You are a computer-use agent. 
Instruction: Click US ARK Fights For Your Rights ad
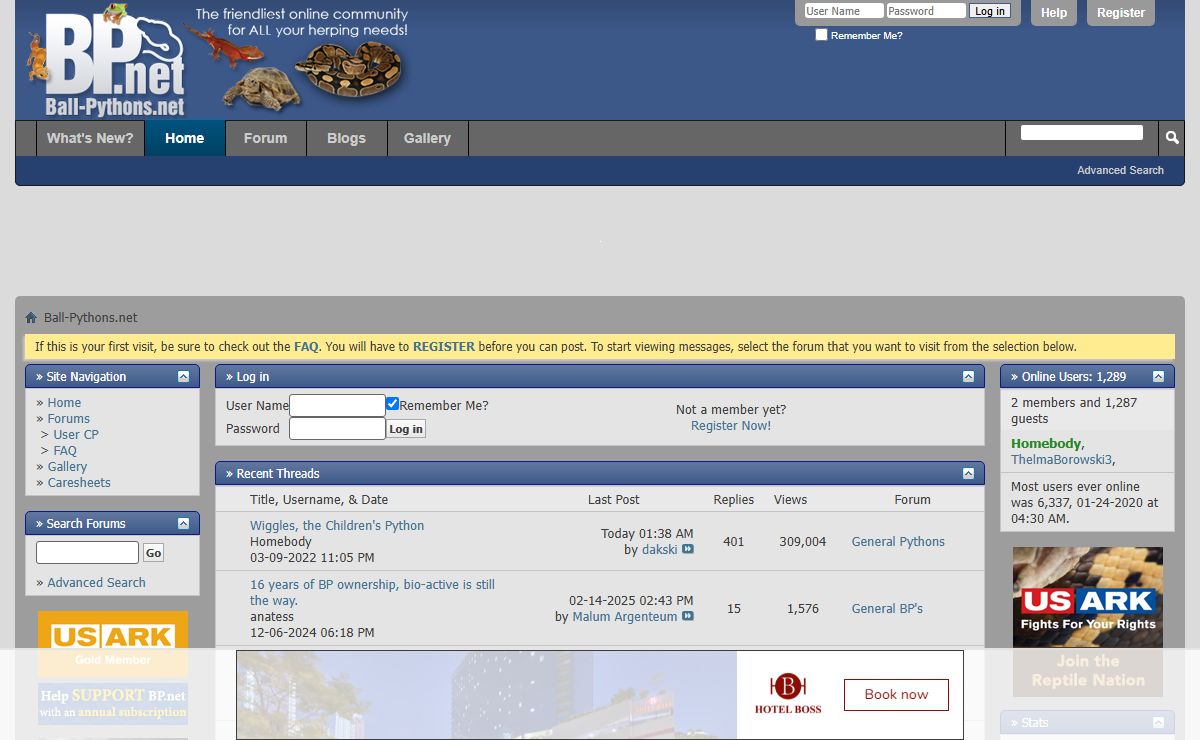pos(1088,622)
